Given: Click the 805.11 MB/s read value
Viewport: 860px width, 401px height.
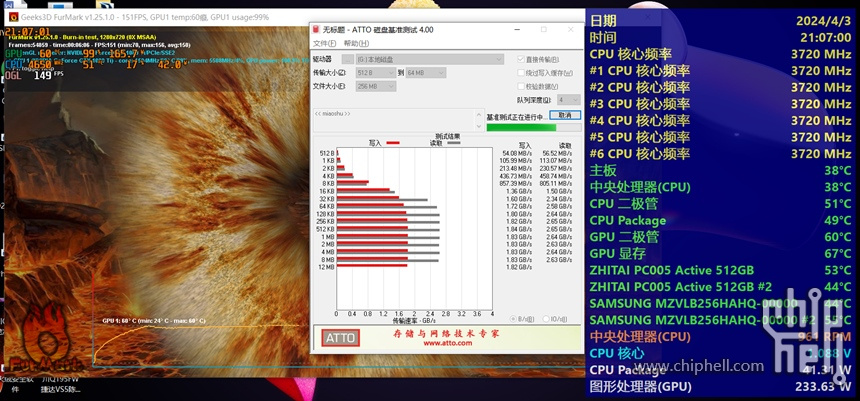Looking at the screenshot, I should point(556,184).
